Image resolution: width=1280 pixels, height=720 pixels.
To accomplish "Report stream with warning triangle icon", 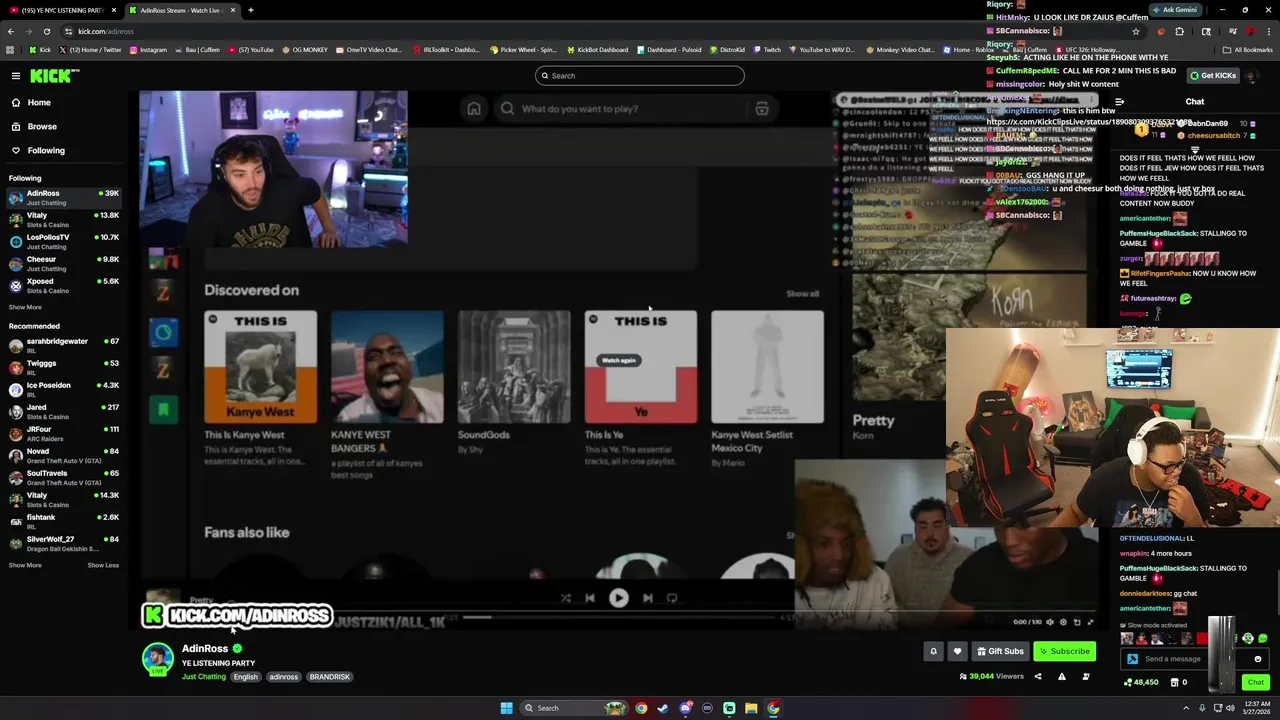I will pos(1062,677).
